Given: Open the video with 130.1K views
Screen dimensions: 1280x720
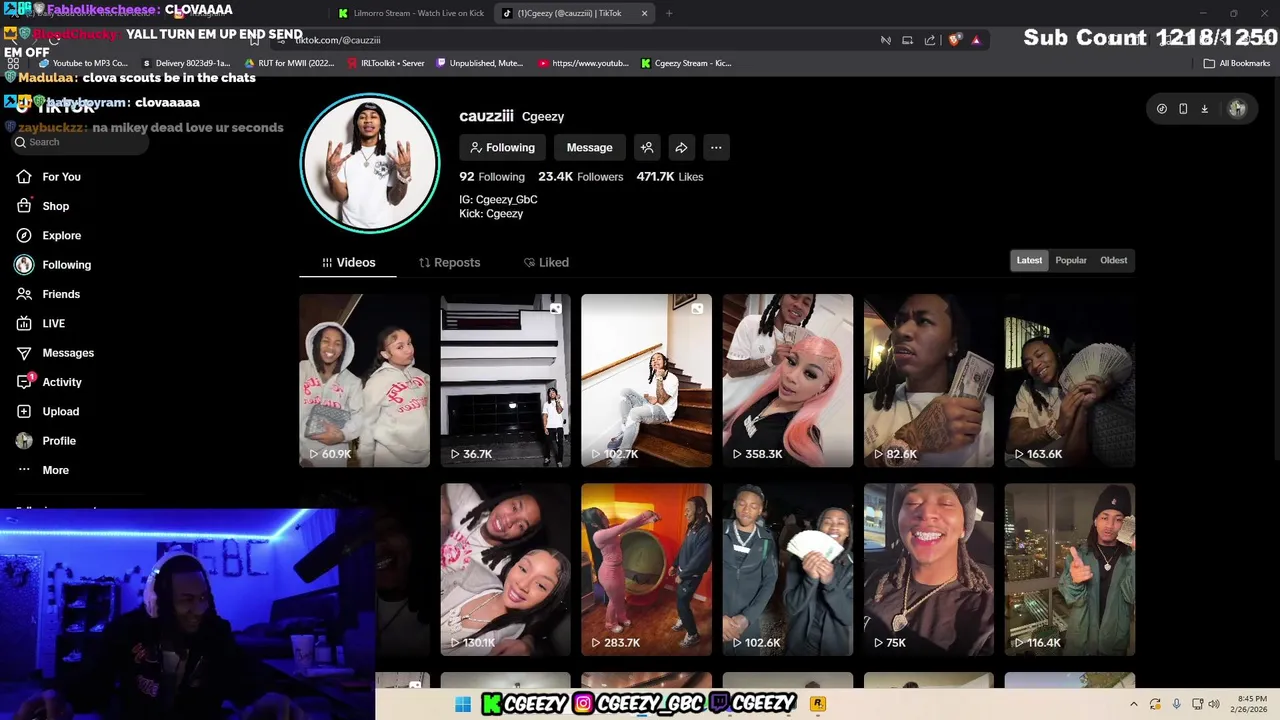Looking at the screenshot, I should [506, 570].
